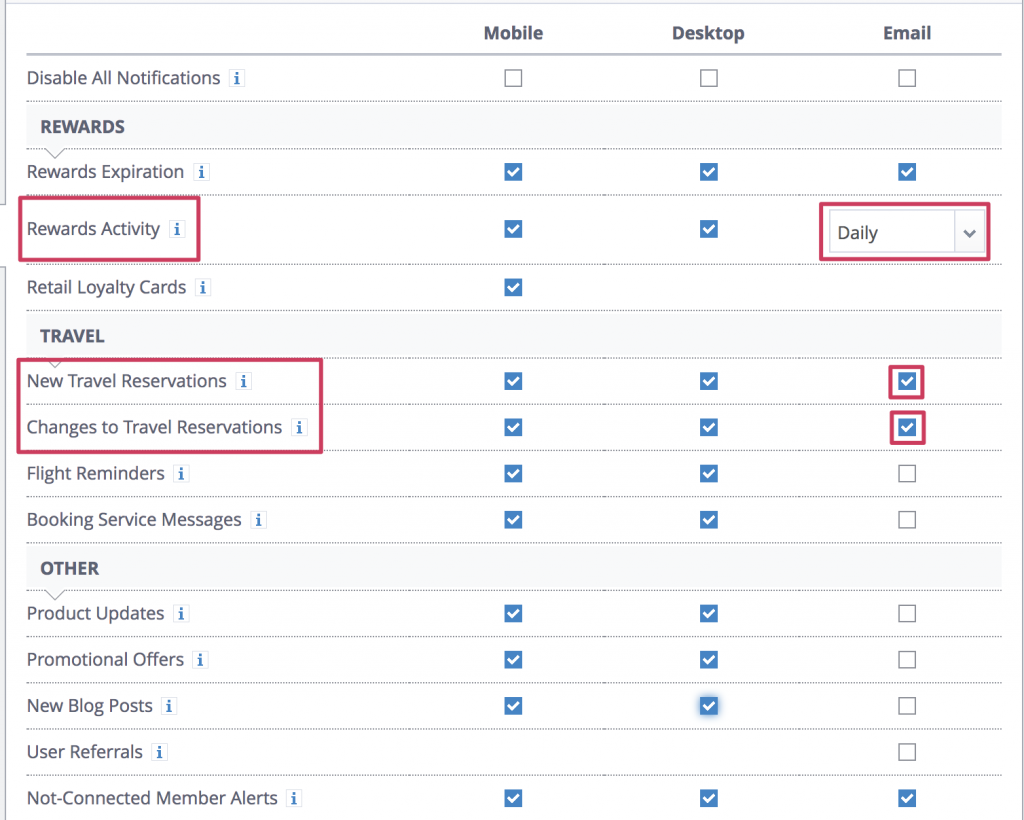
Task: Click info icon beside Flight Reminders
Action: pos(181,474)
